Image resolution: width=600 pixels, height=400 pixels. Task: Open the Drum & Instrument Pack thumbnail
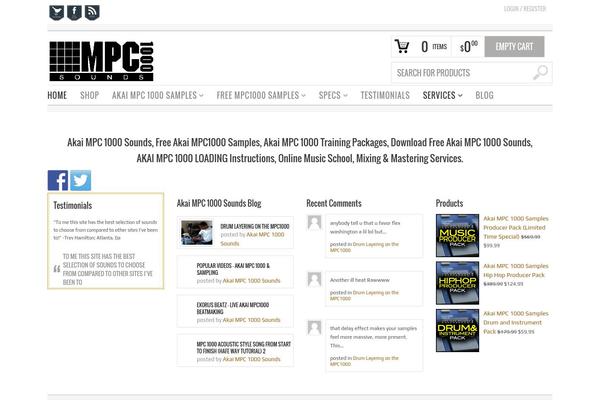pyautogui.click(x=457, y=330)
